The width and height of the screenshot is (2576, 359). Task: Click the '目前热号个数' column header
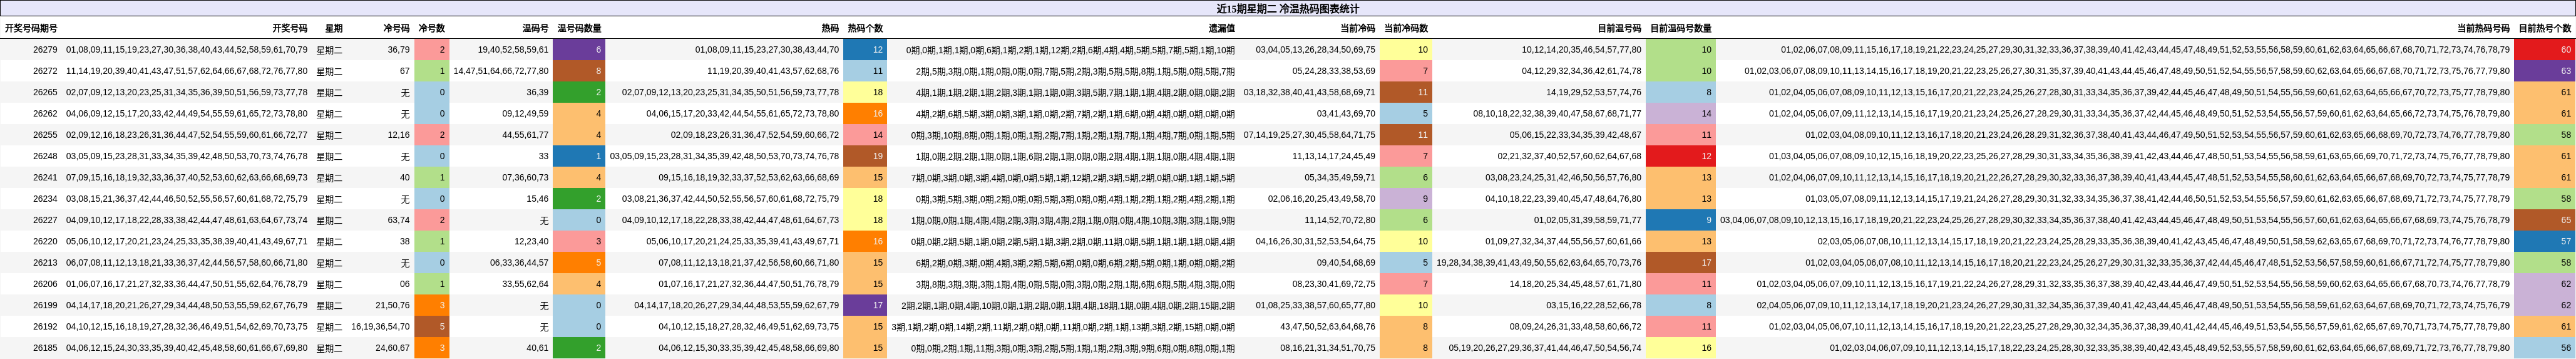2544,29
